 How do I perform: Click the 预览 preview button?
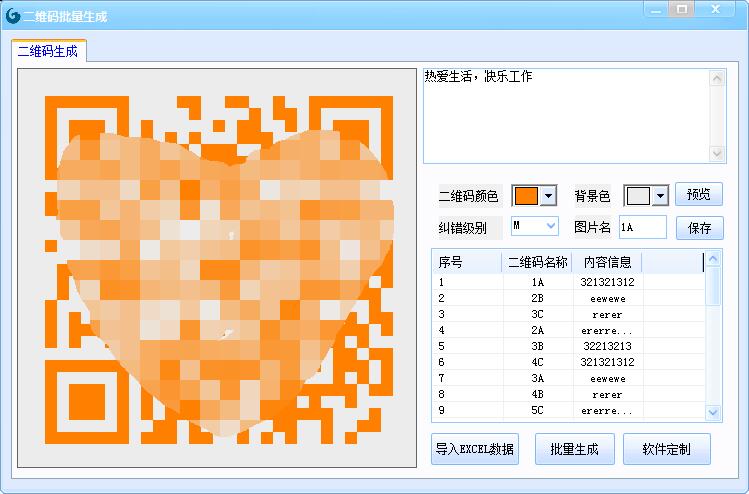(x=699, y=194)
